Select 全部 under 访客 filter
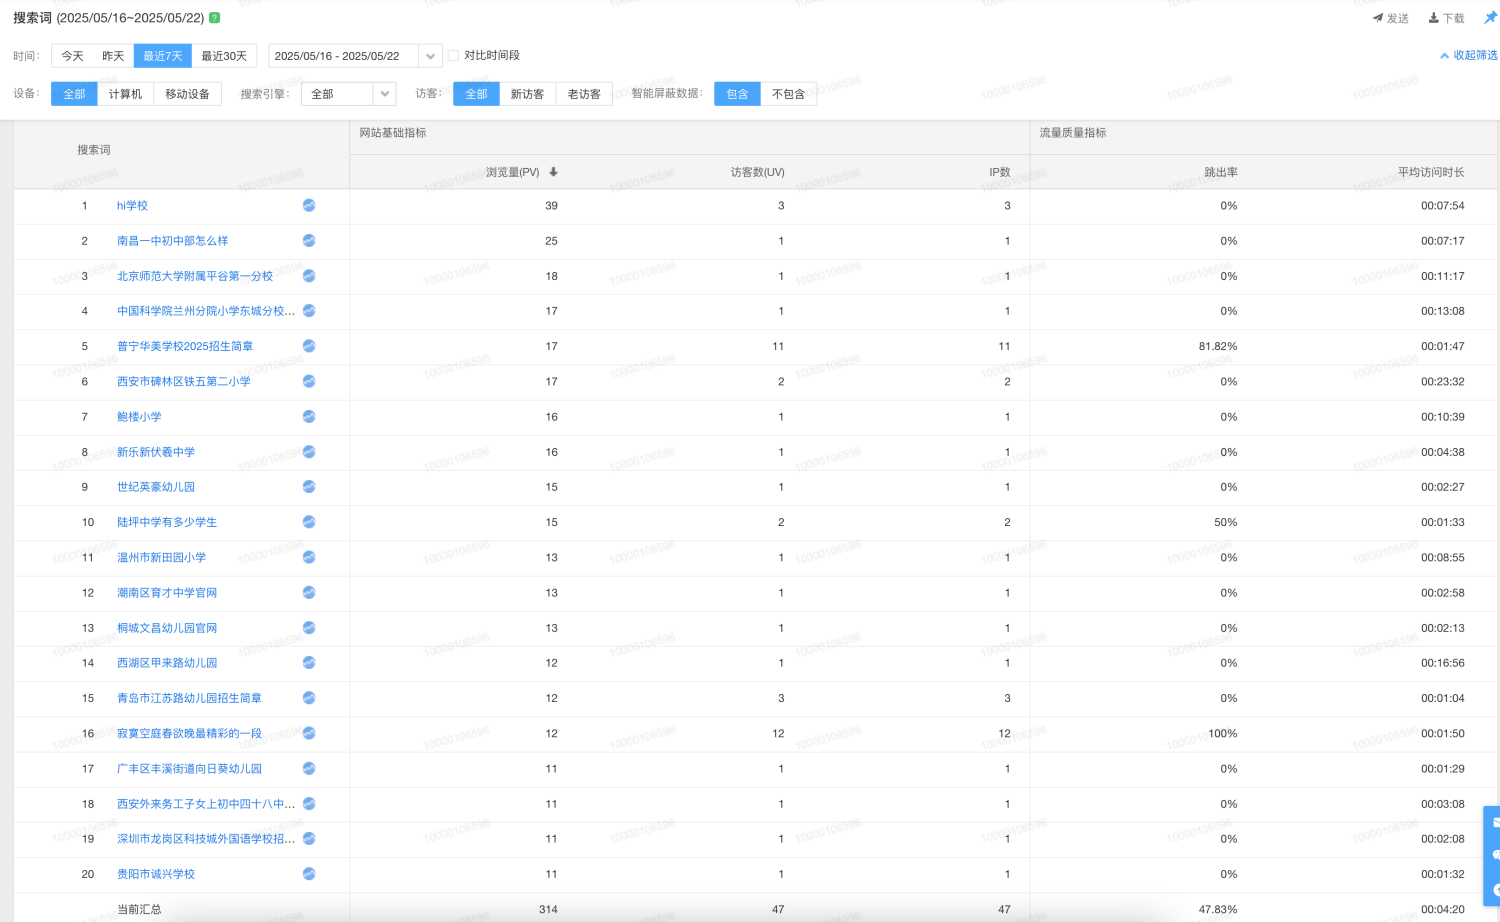The image size is (1500, 922). (476, 94)
